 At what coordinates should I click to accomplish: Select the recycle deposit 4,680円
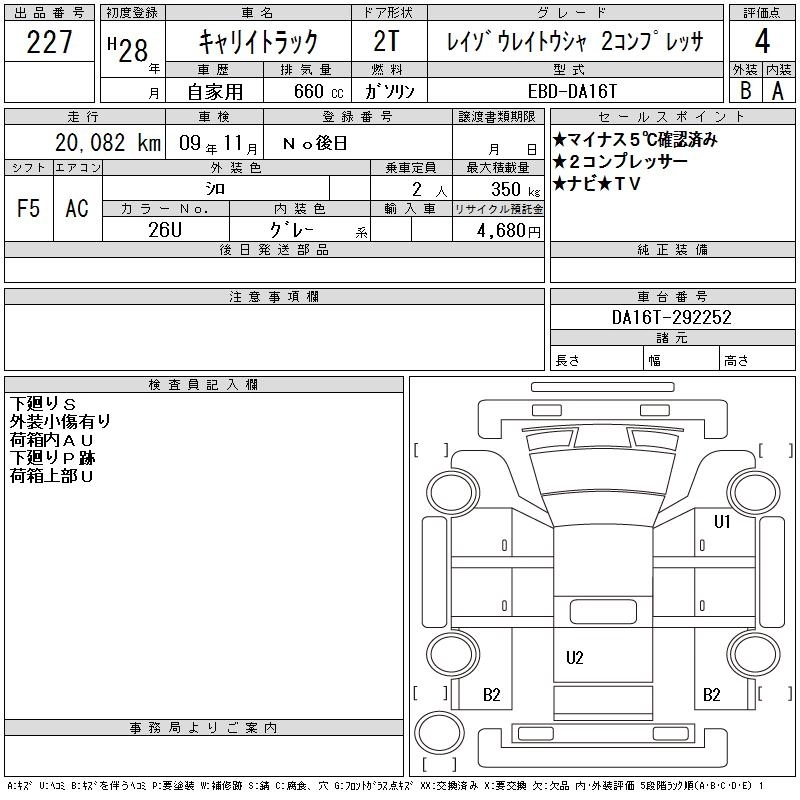509,231
